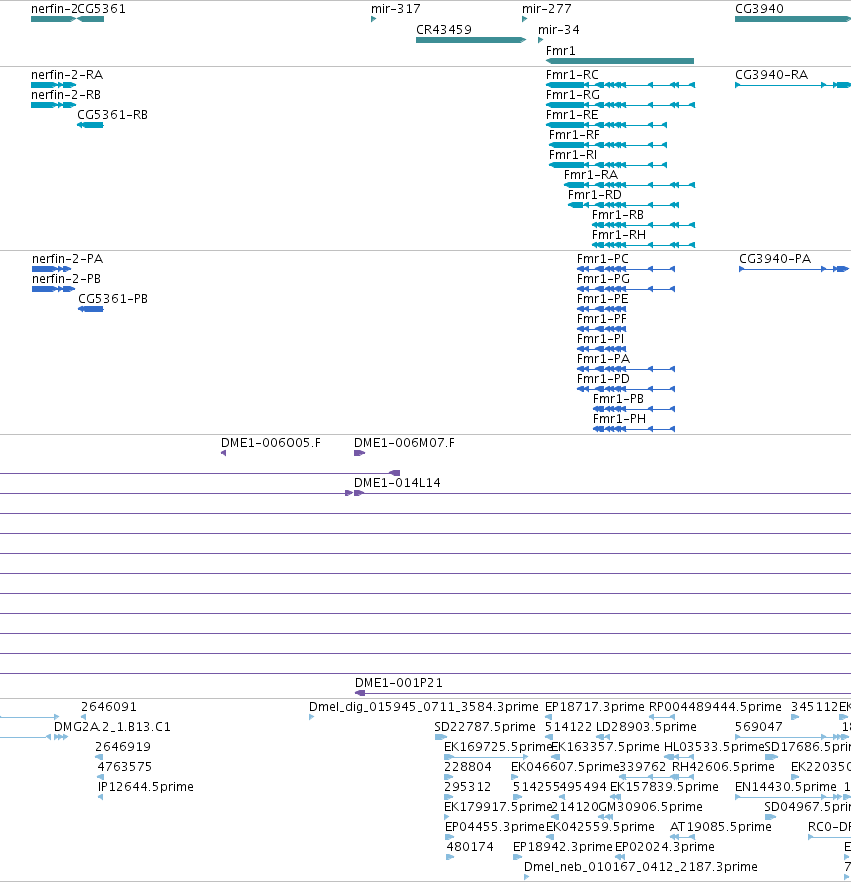
Task: Select the Fmr1 gene bar
Action: 620,61
